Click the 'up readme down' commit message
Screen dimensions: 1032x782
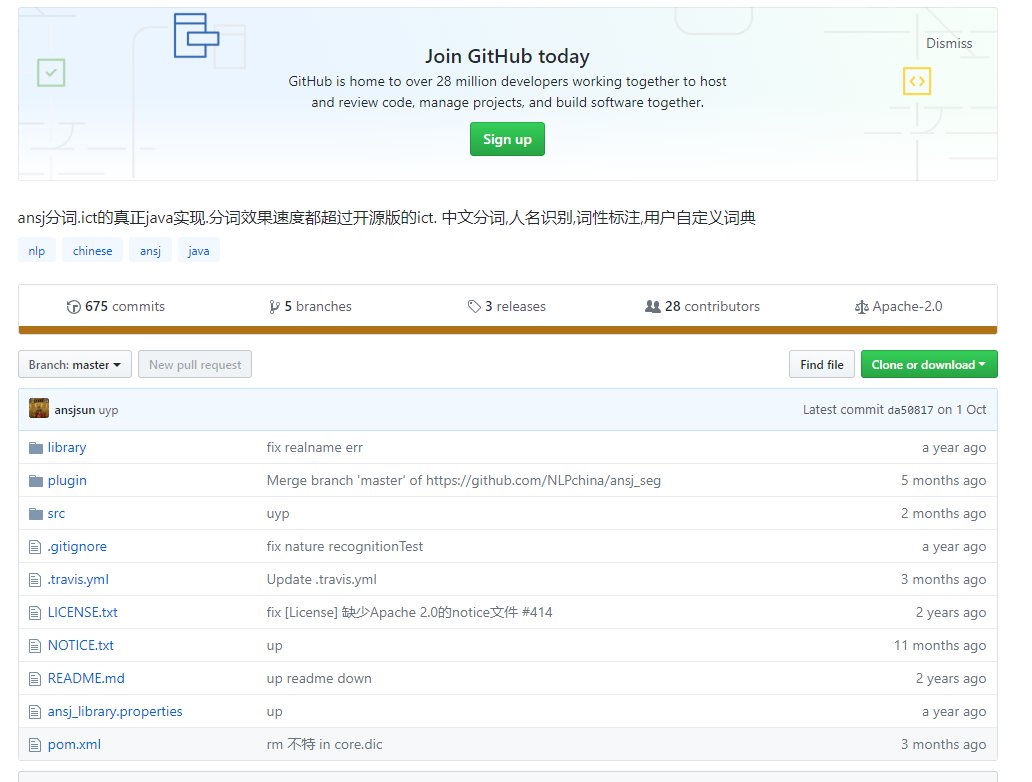coord(319,679)
